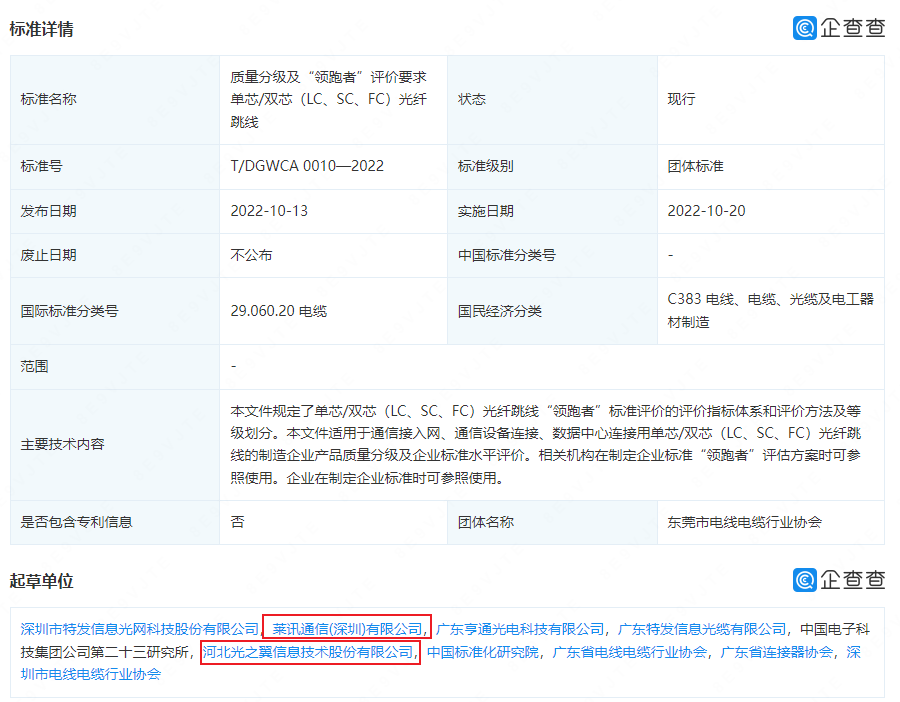The image size is (900, 702).
Task: Click the 广东省连接器协会 link
Action: coord(777,652)
